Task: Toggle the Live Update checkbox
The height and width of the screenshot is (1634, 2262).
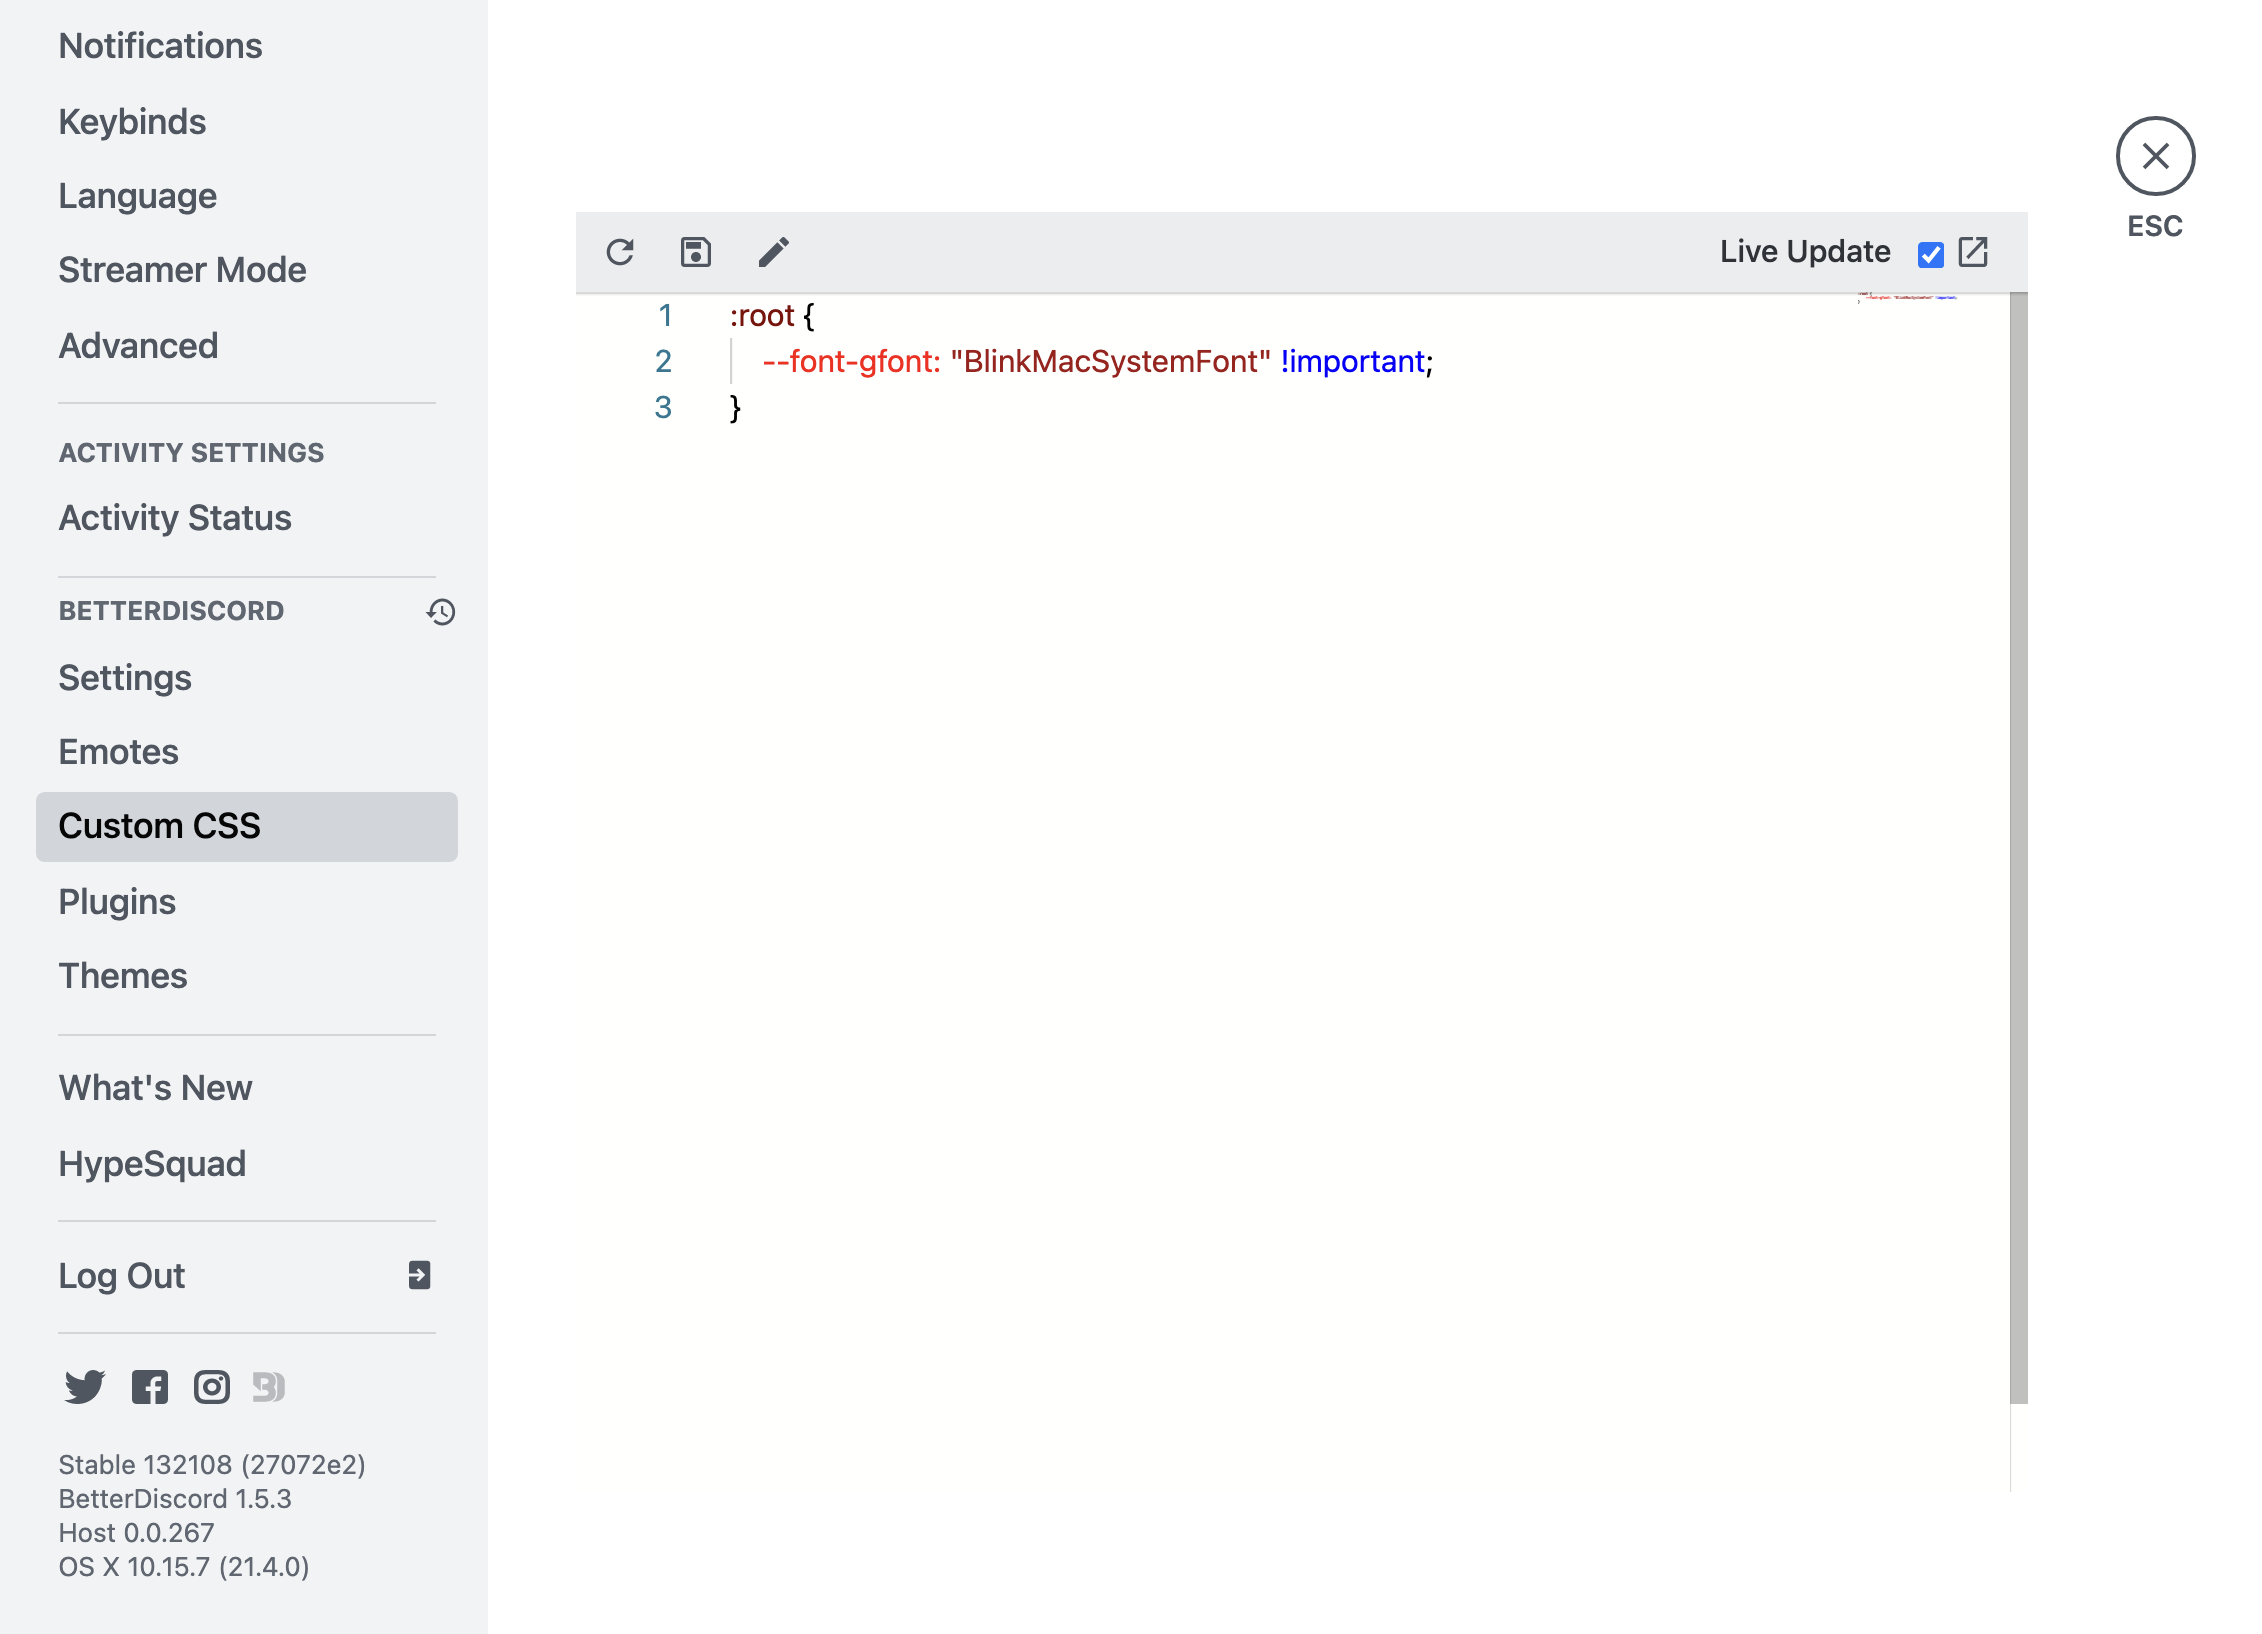Action: click(x=1930, y=254)
